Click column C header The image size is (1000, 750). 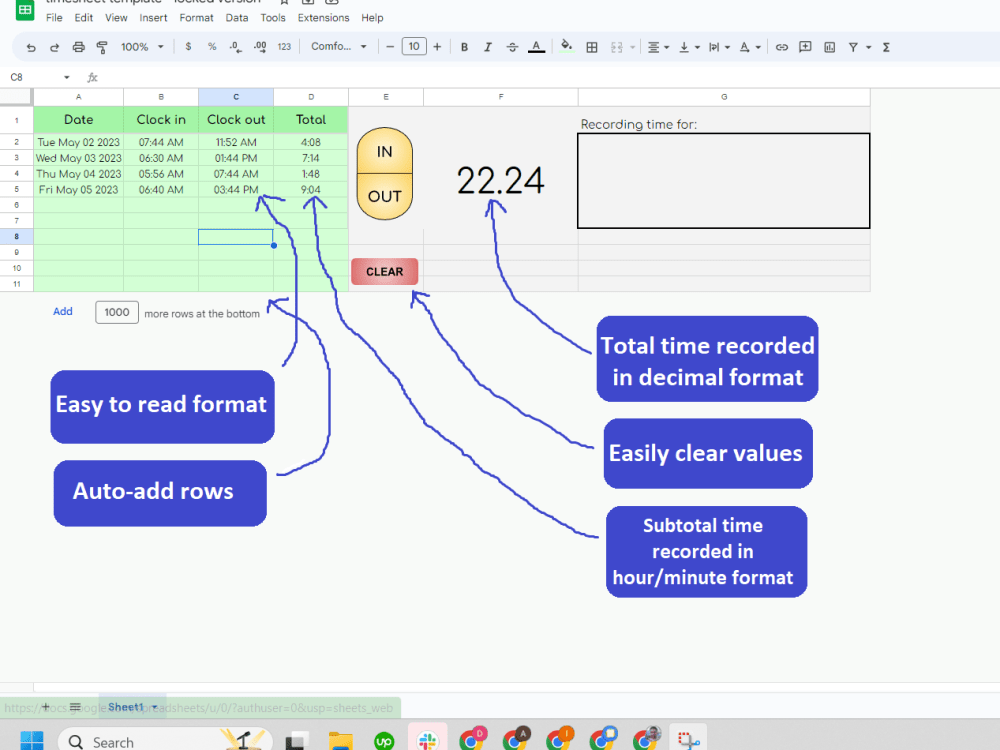coord(236,97)
